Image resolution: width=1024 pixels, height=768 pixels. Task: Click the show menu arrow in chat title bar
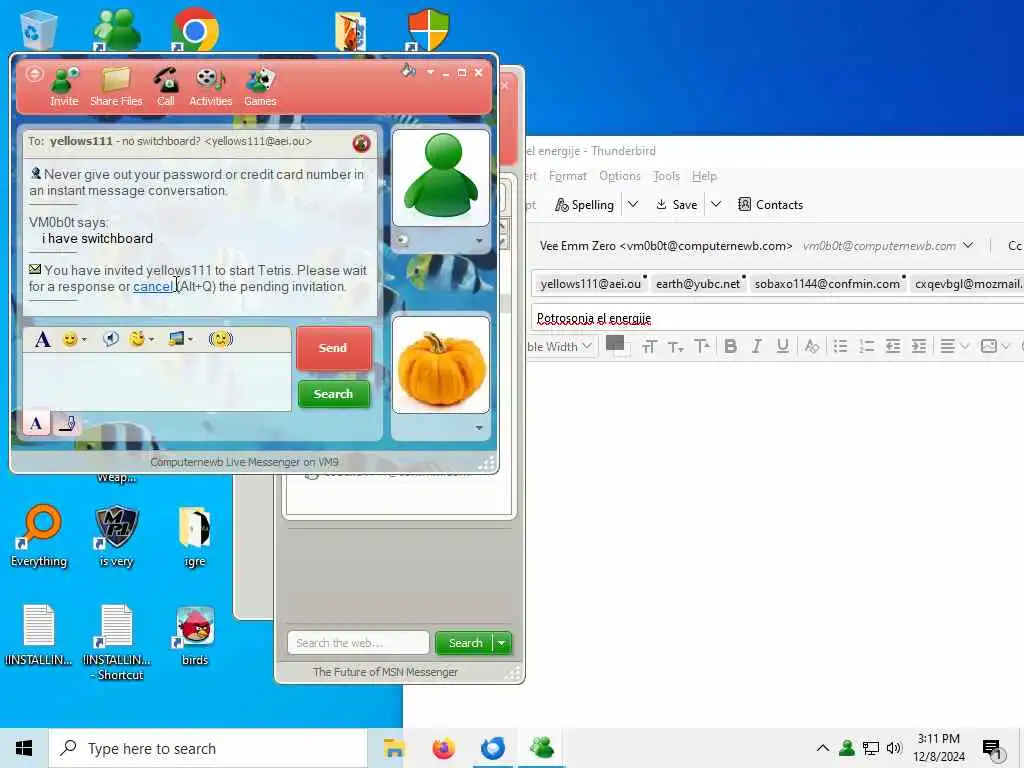pyautogui.click(x=430, y=72)
